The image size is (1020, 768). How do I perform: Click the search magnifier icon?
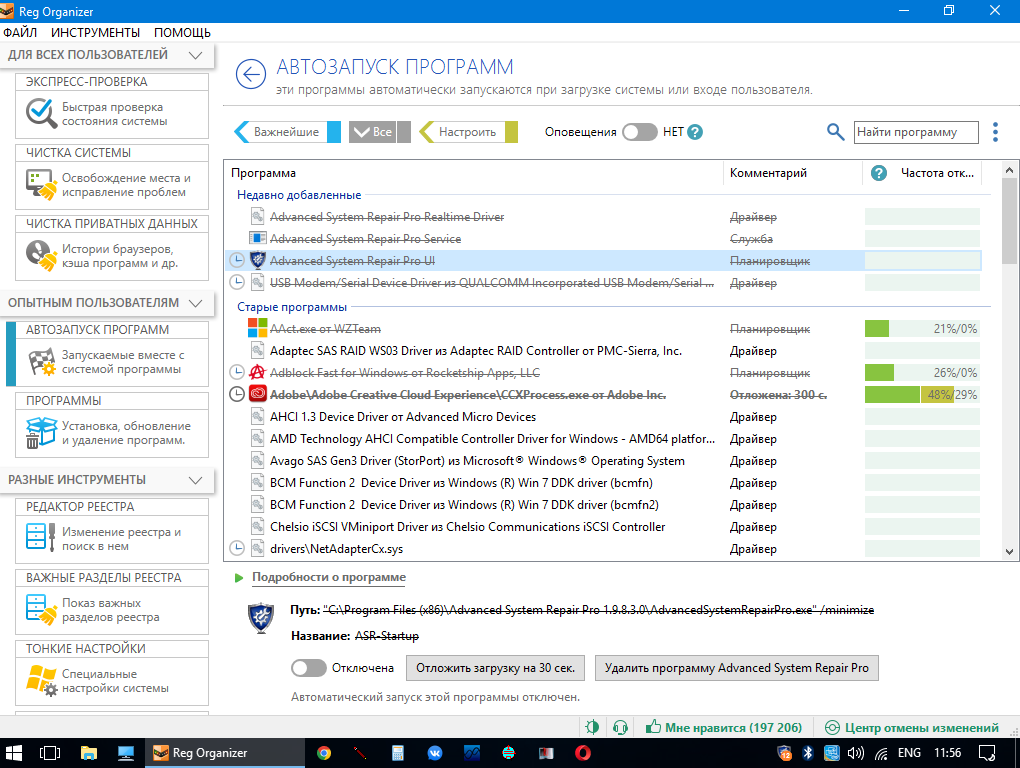pyautogui.click(x=835, y=132)
